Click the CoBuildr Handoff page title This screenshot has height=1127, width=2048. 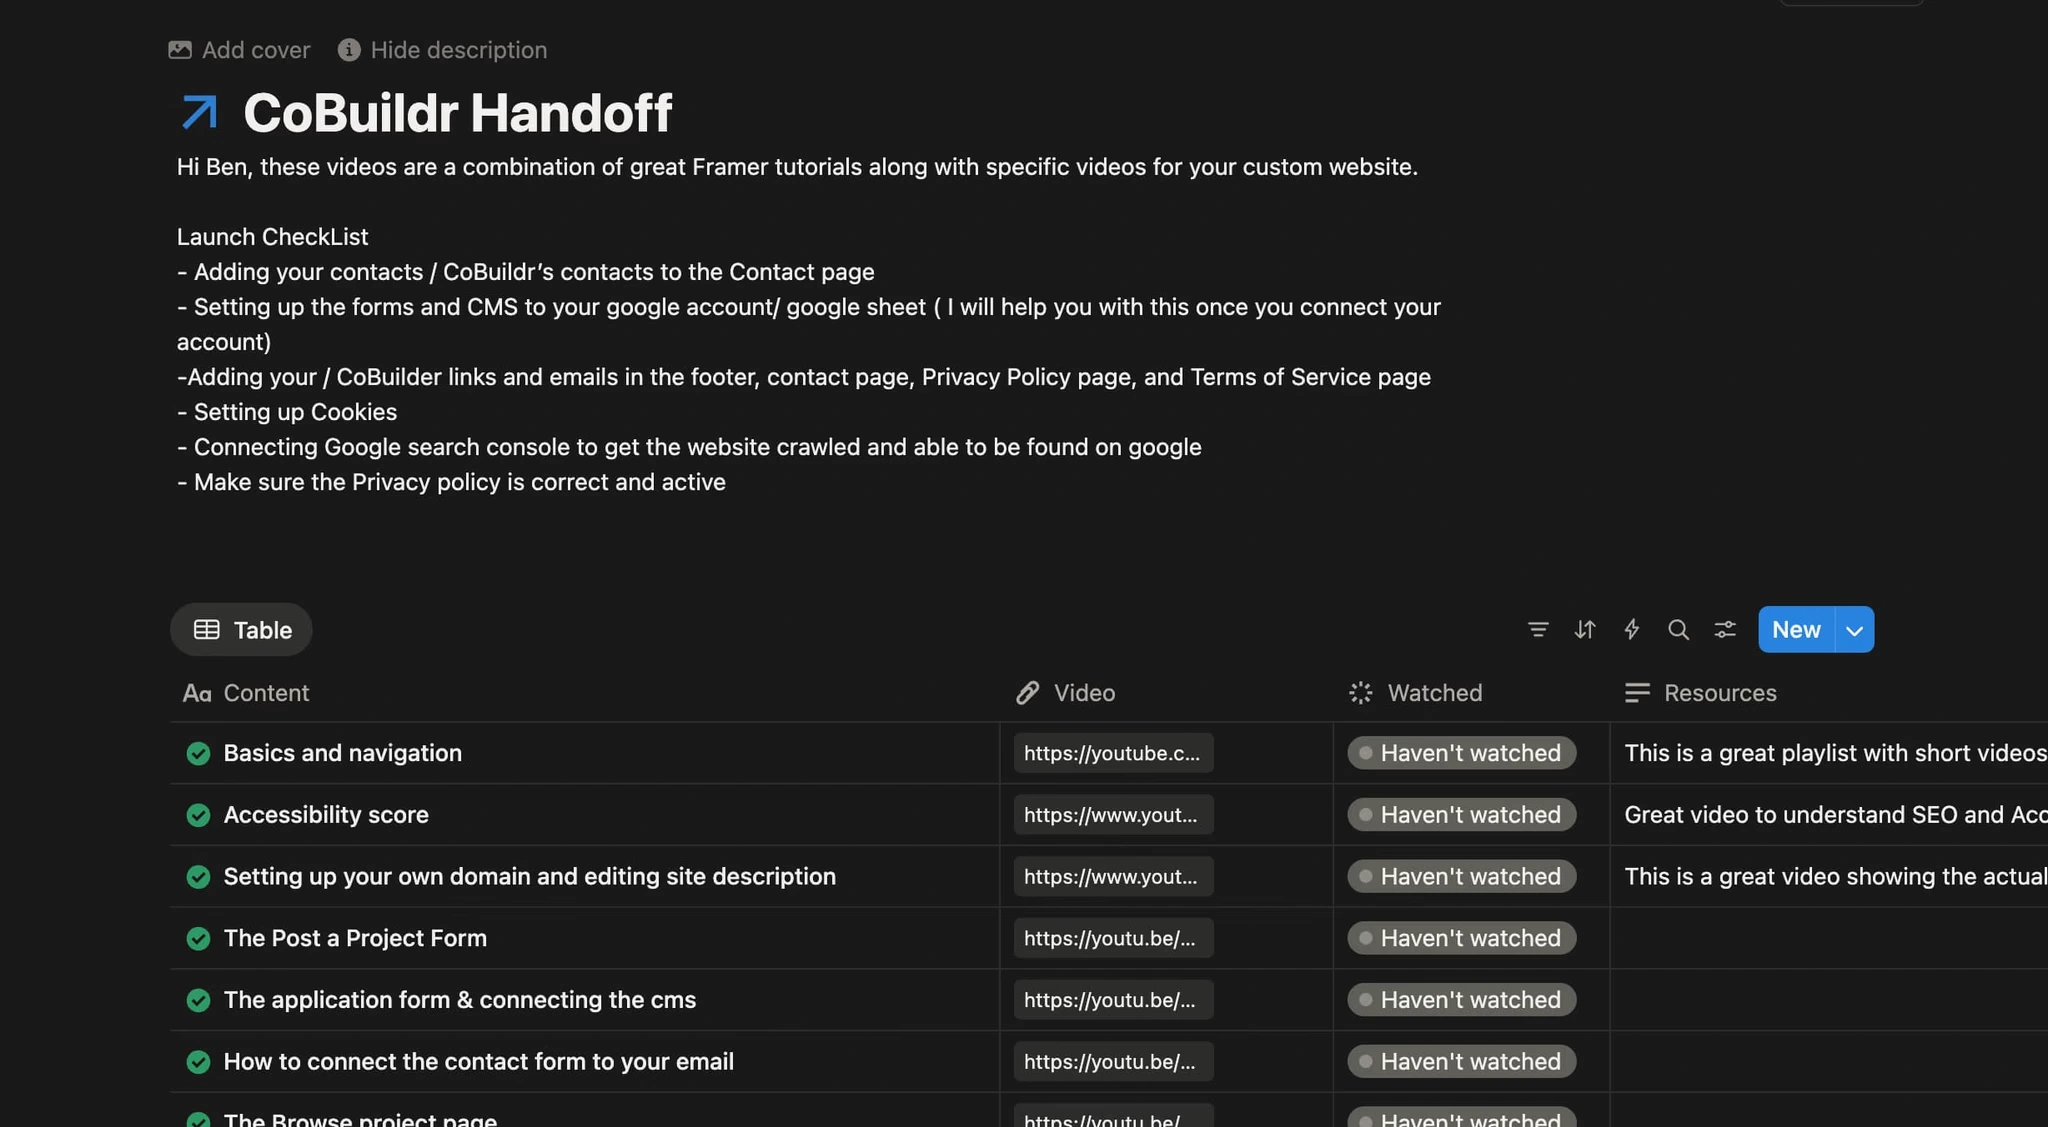coord(457,112)
